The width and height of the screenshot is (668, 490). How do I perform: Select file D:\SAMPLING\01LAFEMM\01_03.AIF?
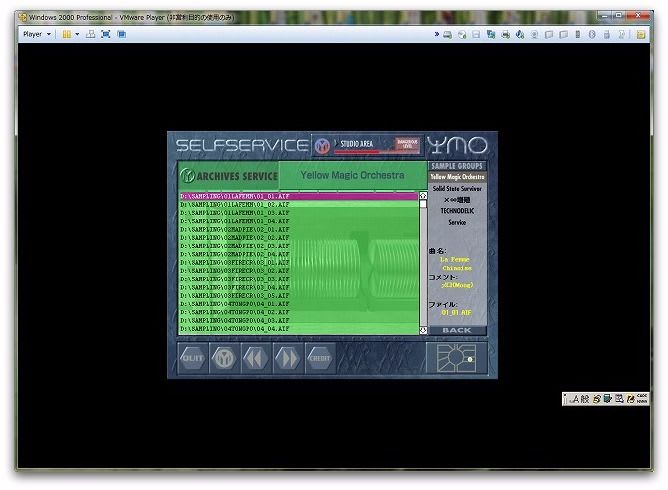pos(299,213)
